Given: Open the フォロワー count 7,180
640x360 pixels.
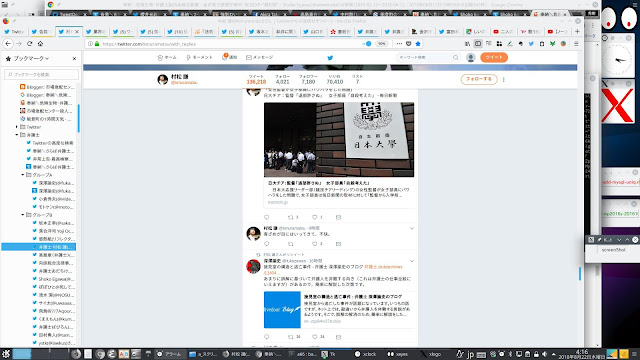Looking at the screenshot, I should pos(308,79).
